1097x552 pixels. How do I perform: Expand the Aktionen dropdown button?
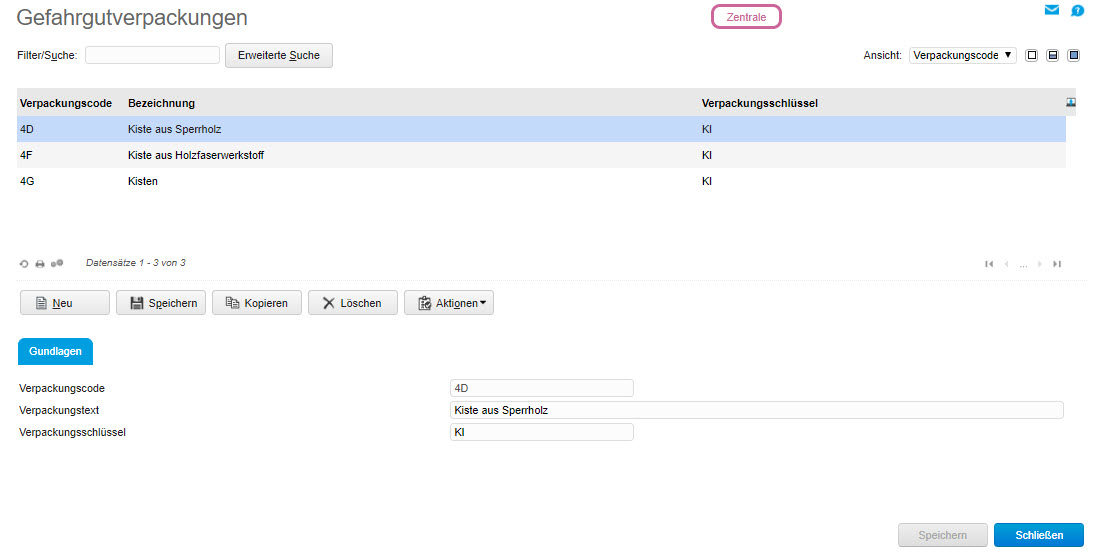pyautogui.click(x=449, y=303)
